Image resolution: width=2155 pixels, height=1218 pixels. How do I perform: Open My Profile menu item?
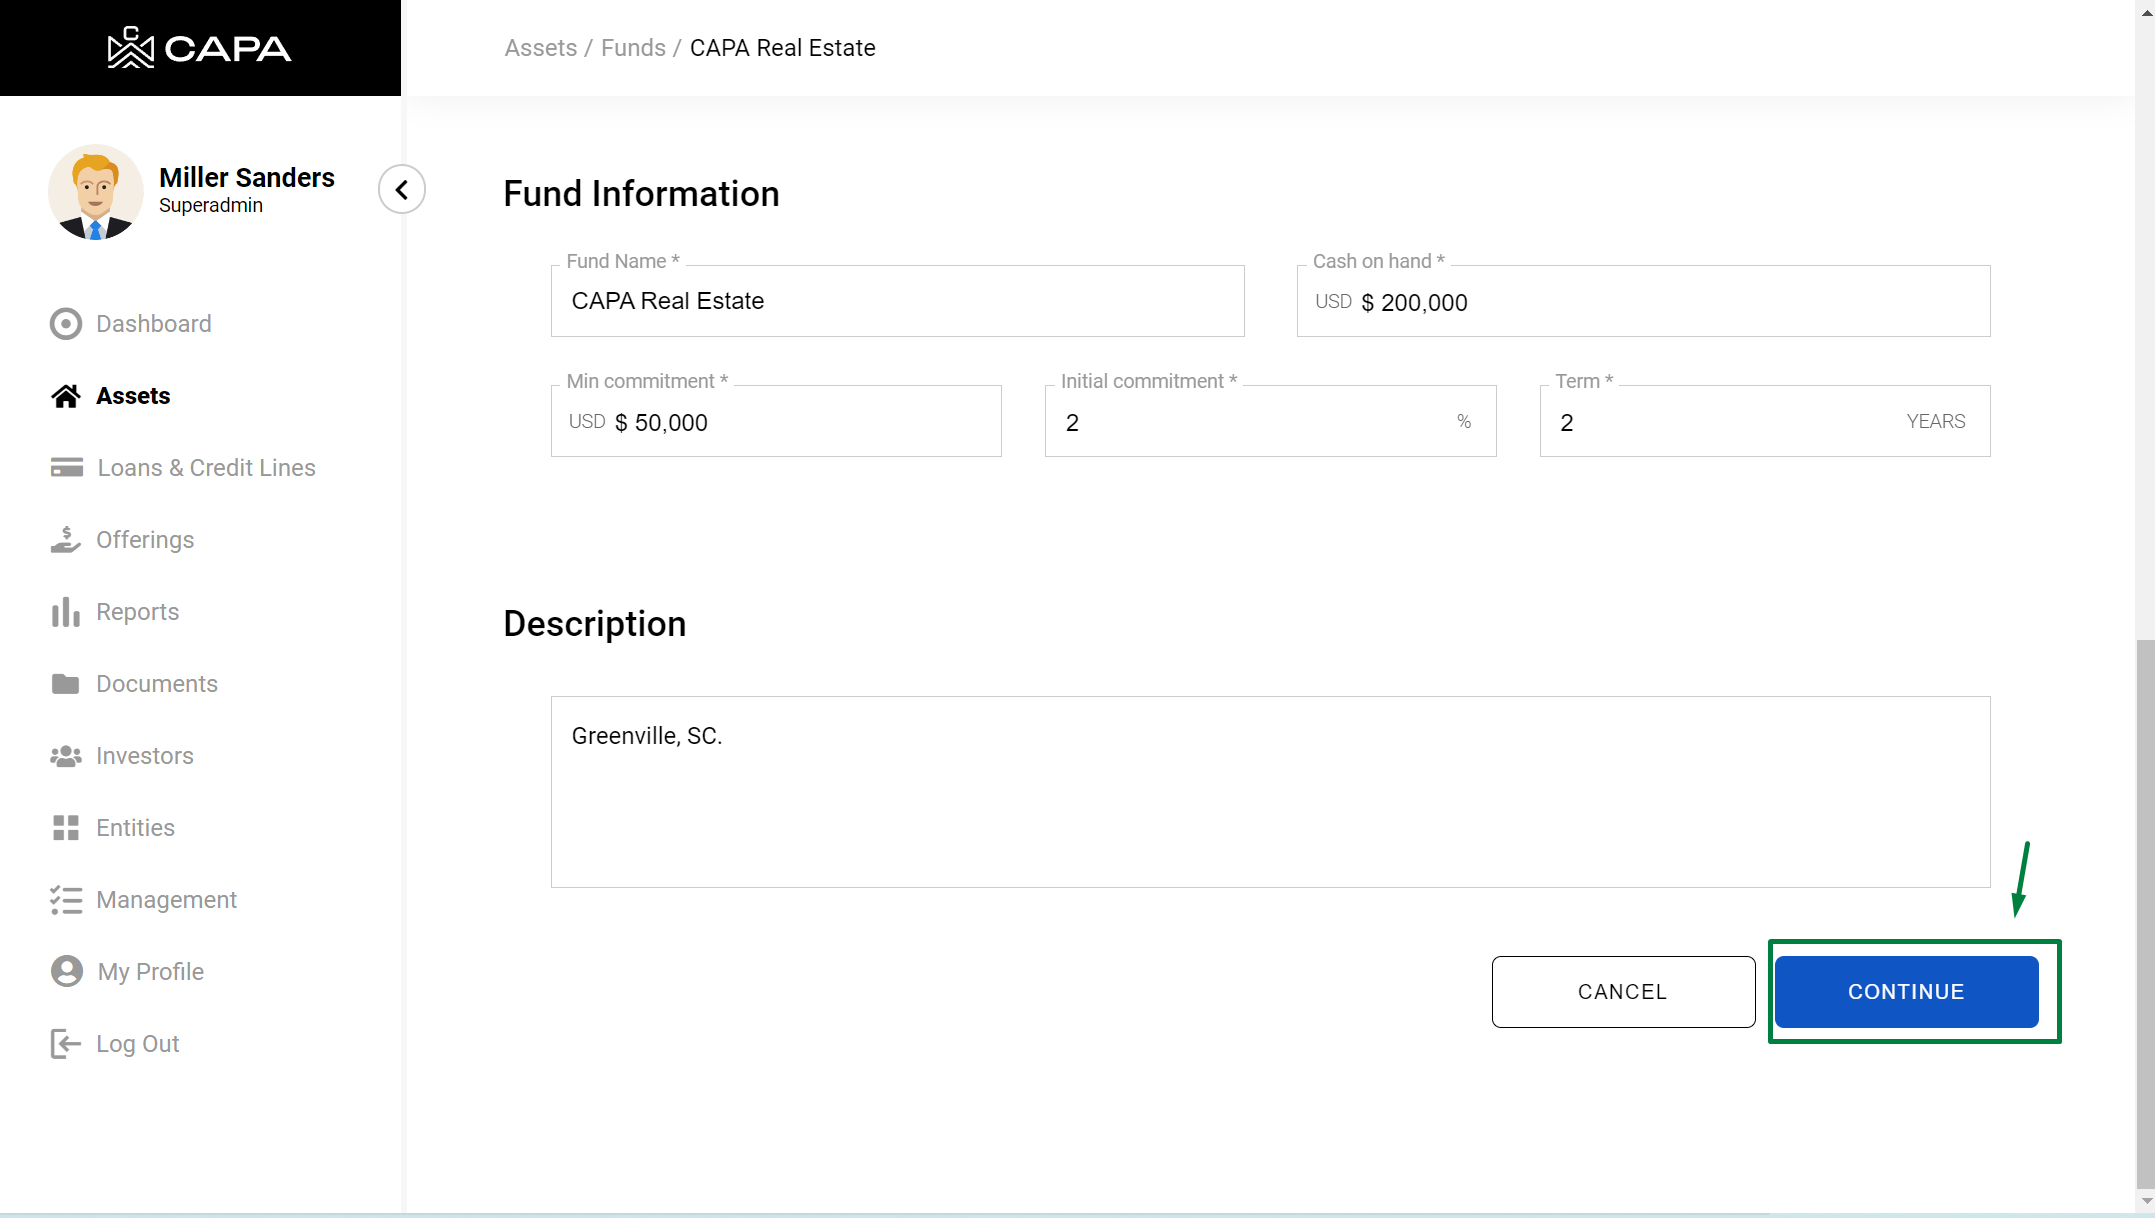point(150,972)
